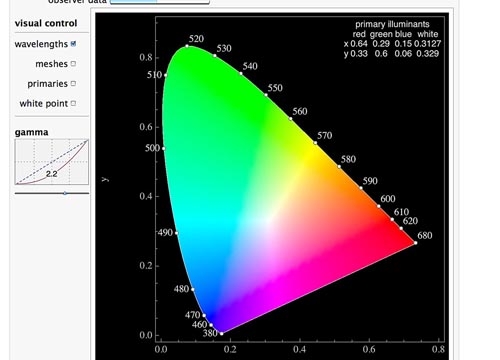Click the 520 nm wavelength marker
The height and width of the screenshot is (360, 500).
pos(187,46)
